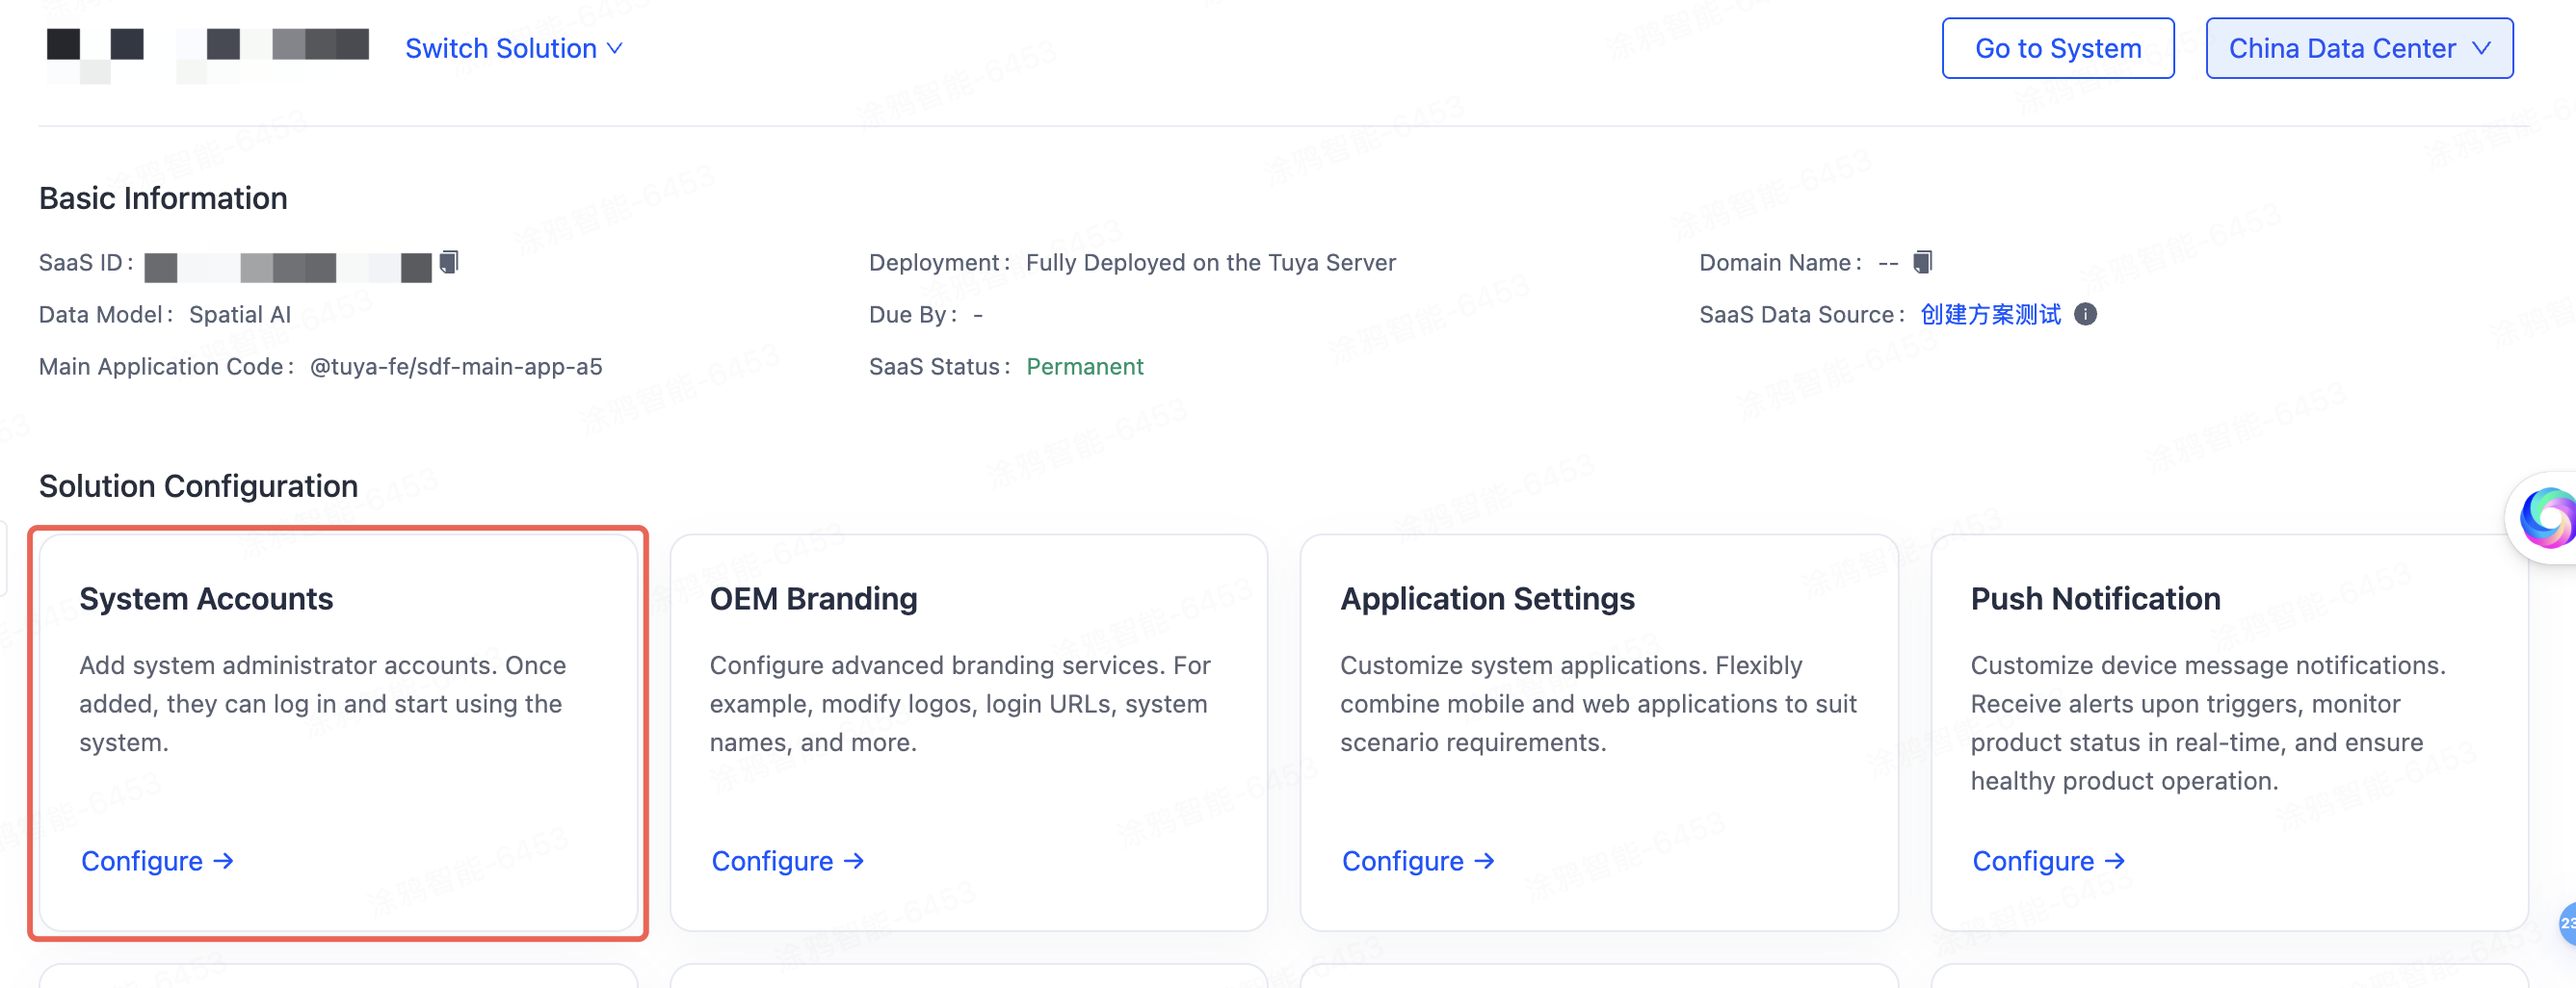
Task: Click the Push Notification card description
Action: [x=2207, y=722]
